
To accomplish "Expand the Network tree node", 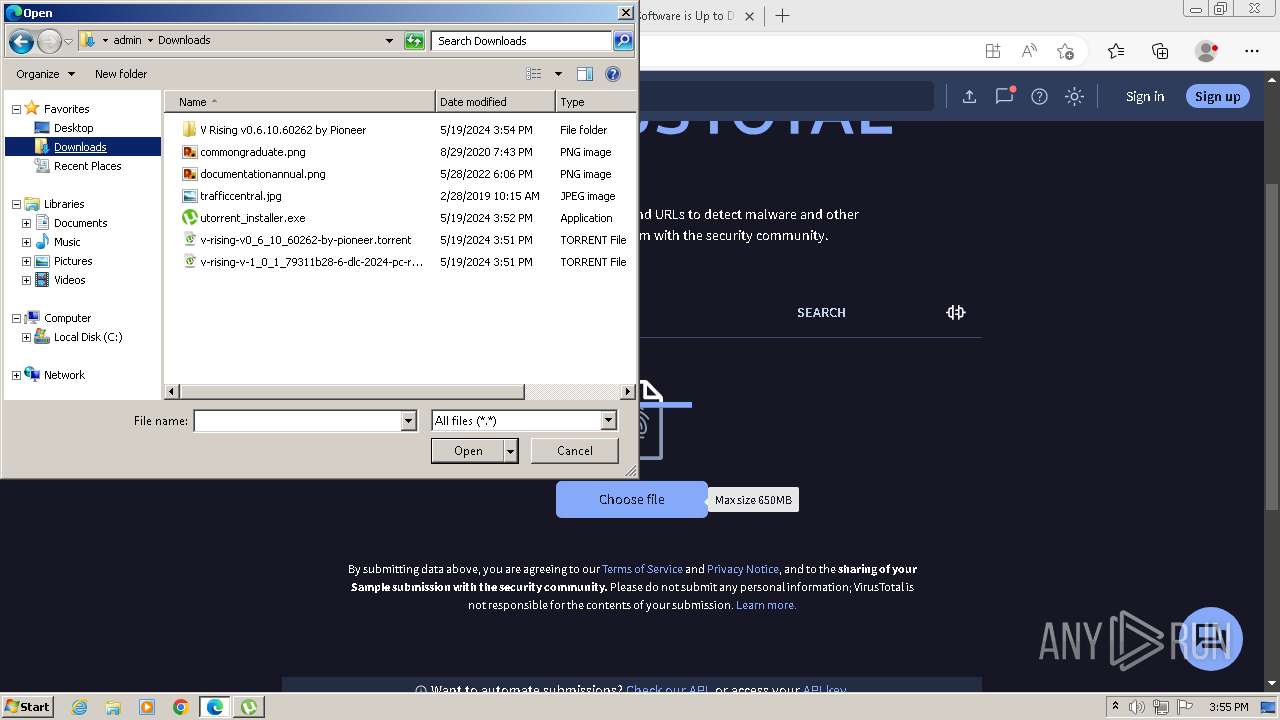I will click(16, 375).
